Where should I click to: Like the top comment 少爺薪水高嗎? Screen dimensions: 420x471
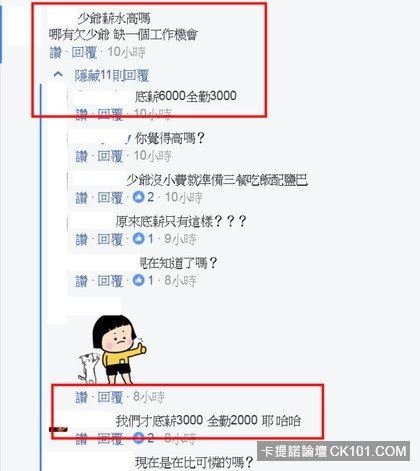pos(55,52)
